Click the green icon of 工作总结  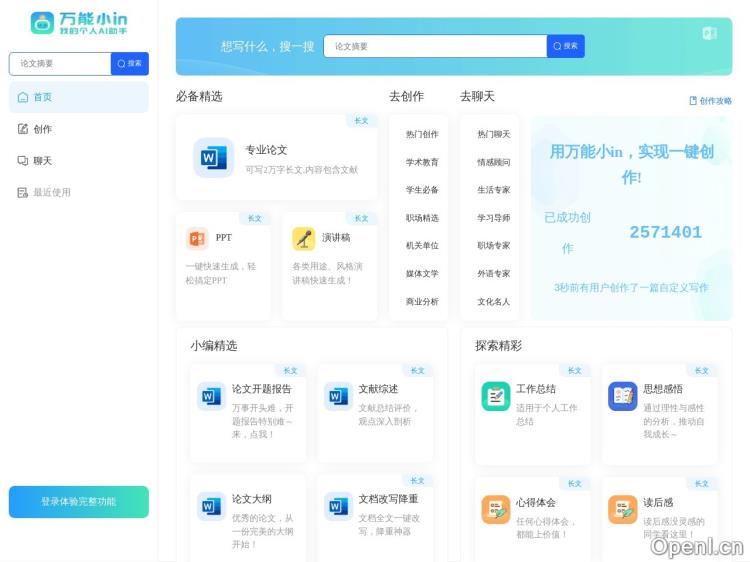coord(496,396)
